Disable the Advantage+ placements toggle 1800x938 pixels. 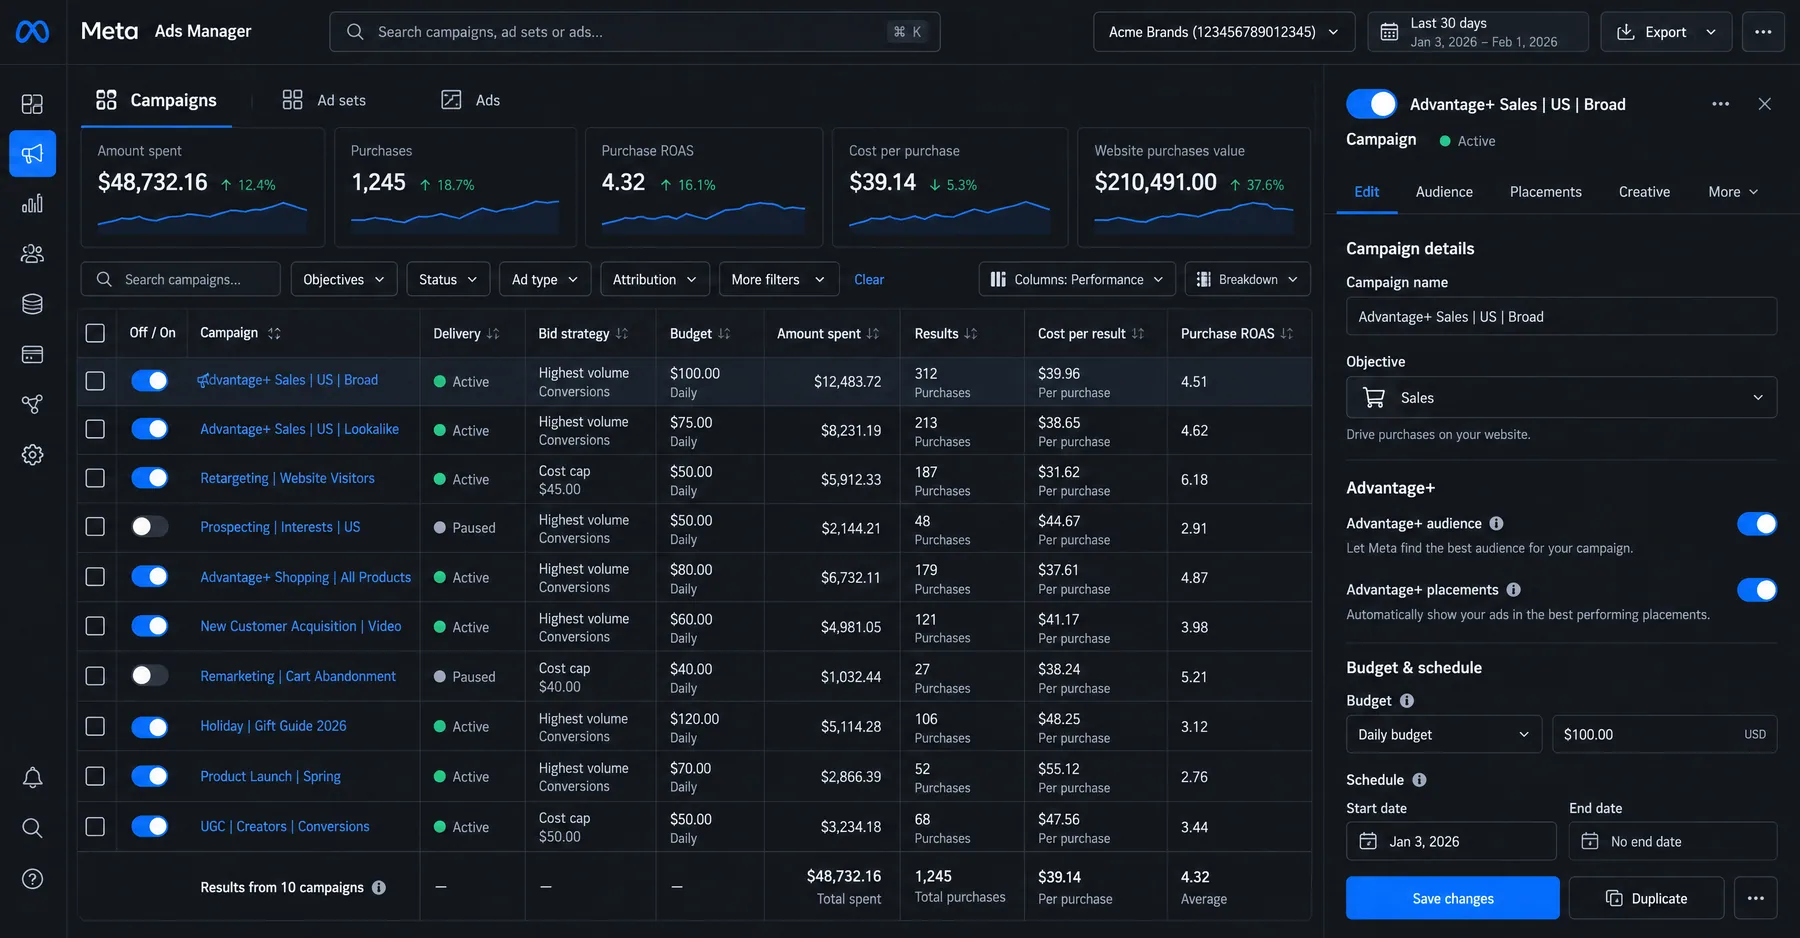point(1757,590)
